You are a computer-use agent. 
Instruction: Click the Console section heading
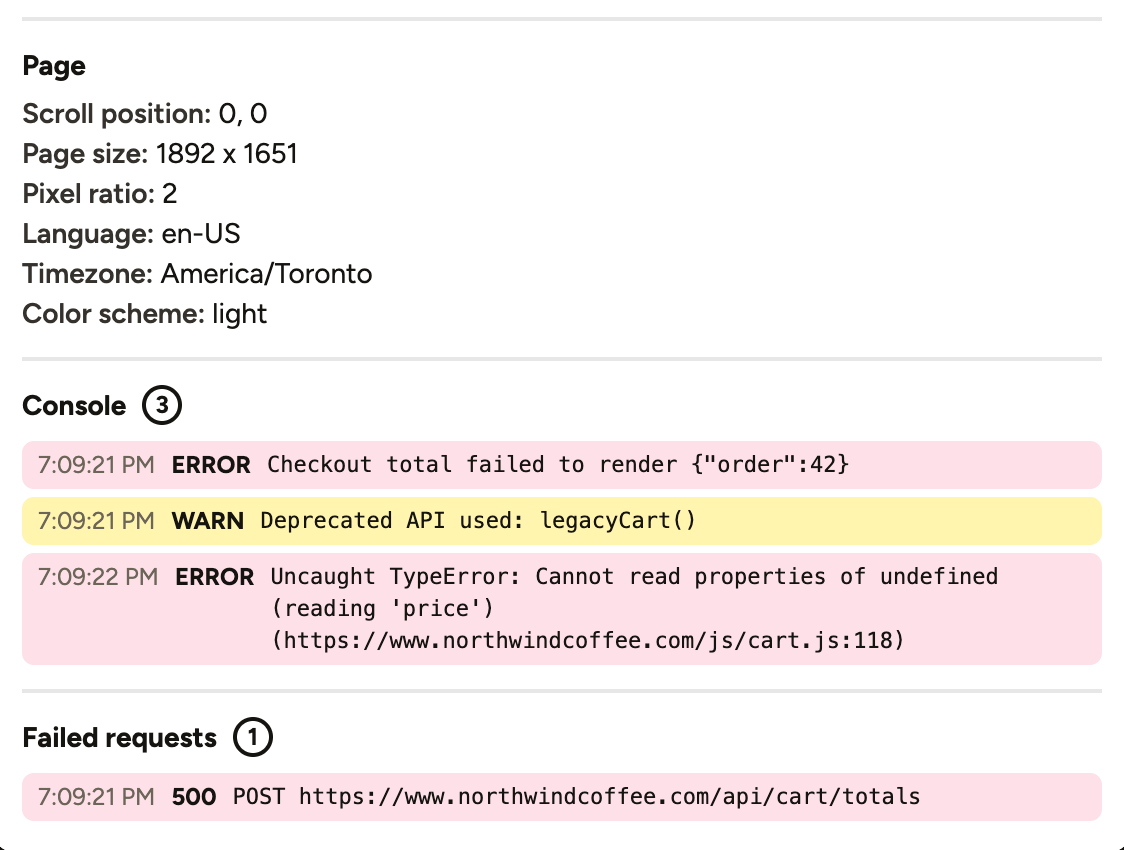(74, 406)
